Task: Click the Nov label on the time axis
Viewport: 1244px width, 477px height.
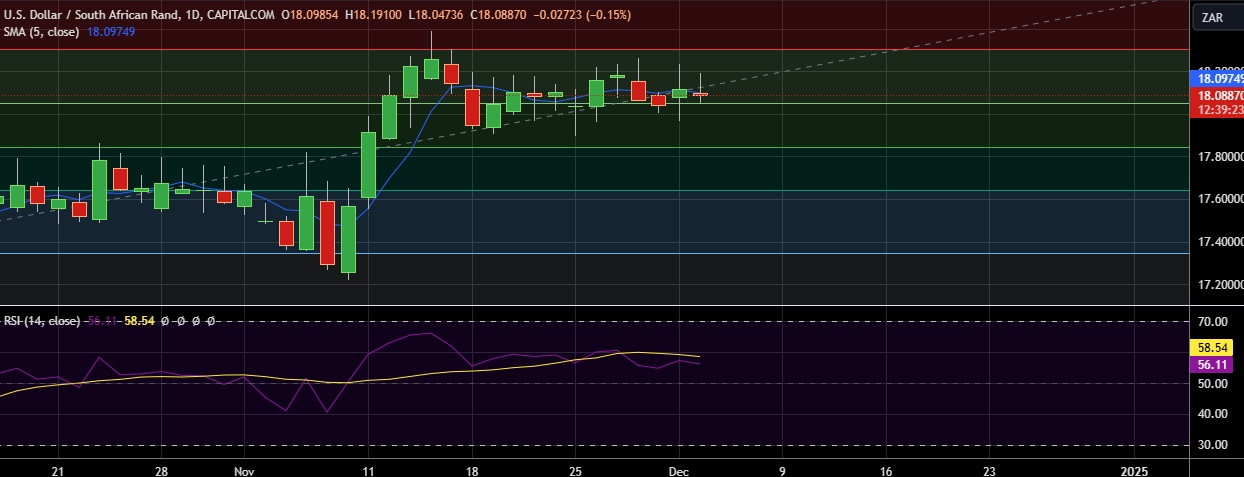Action: [244, 469]
